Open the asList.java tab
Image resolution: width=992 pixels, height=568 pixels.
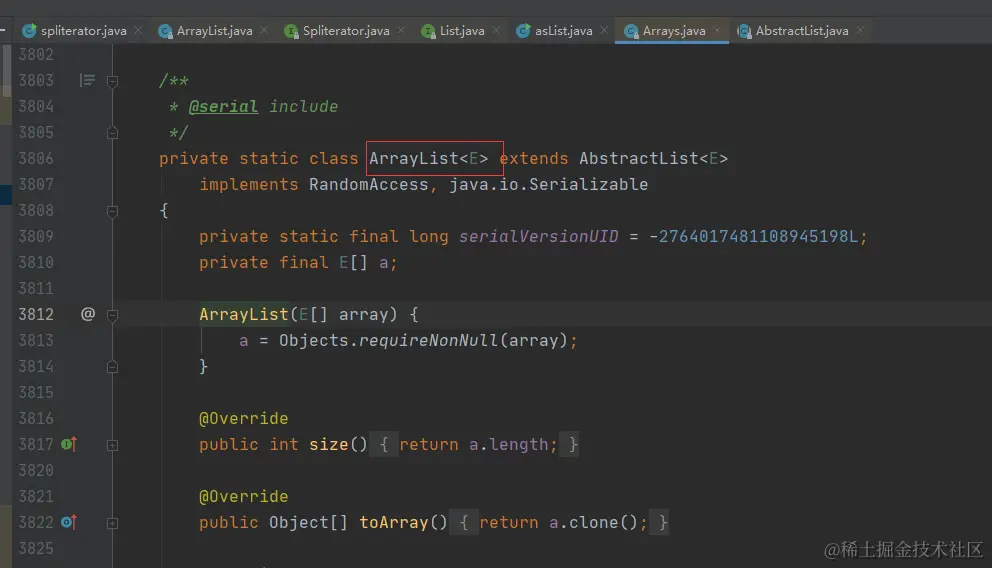coord(563,30)
